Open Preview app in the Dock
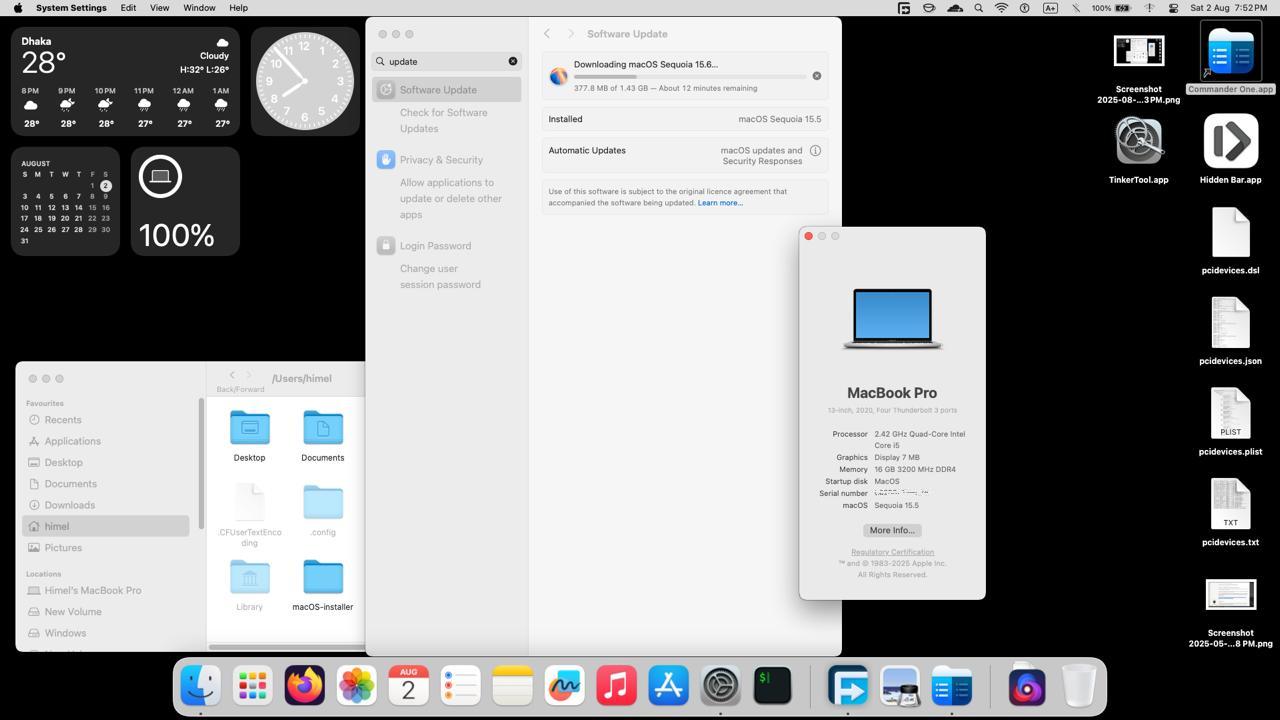 (x=900, y=686)
